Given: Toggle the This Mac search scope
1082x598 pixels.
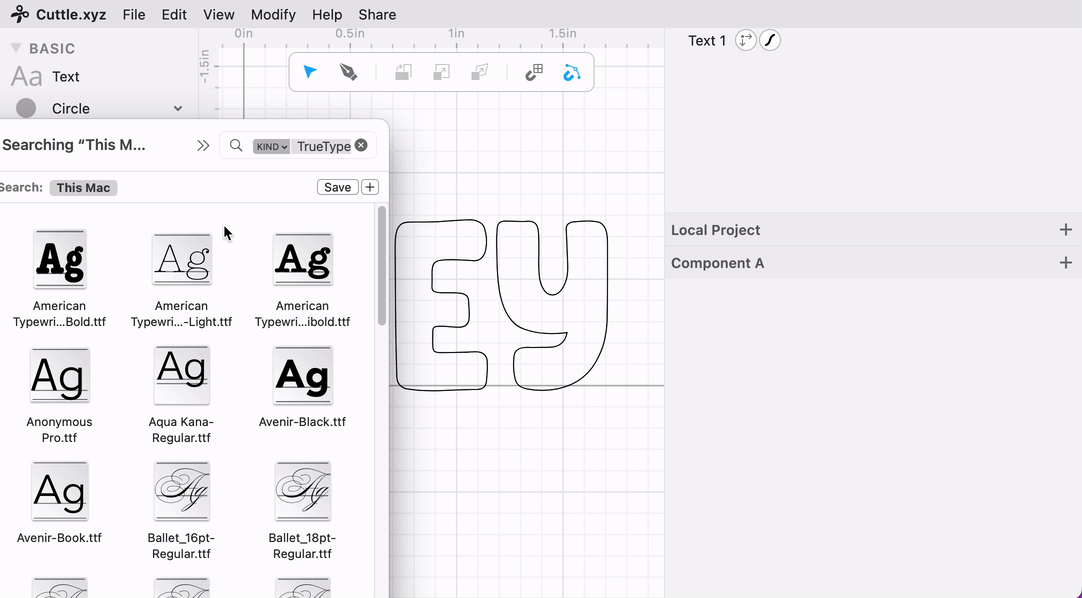Looking at the screenshot, I should pos(83,187).
